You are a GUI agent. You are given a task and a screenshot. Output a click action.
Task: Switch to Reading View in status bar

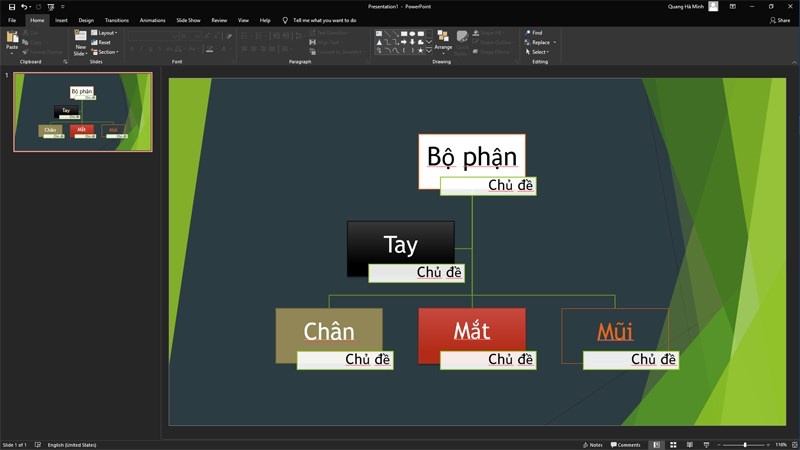(x=689, y=444)
